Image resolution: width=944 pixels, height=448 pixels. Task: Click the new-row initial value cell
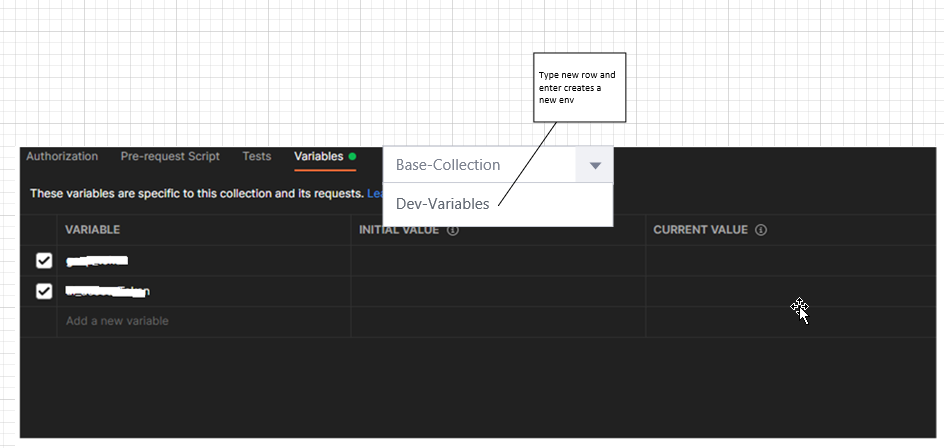point(498,322)
